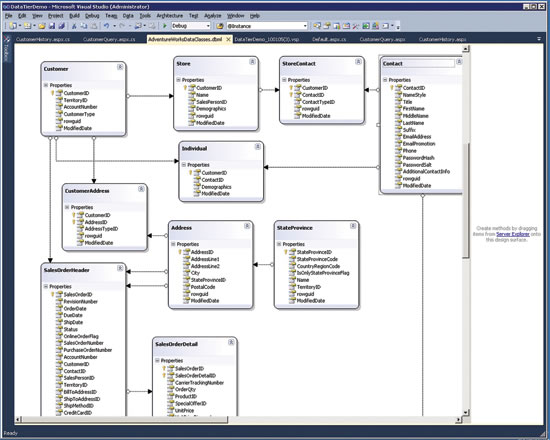Screen dimensions: 550x440
Task: Select the Customer class title
Action: coord(56,69)
